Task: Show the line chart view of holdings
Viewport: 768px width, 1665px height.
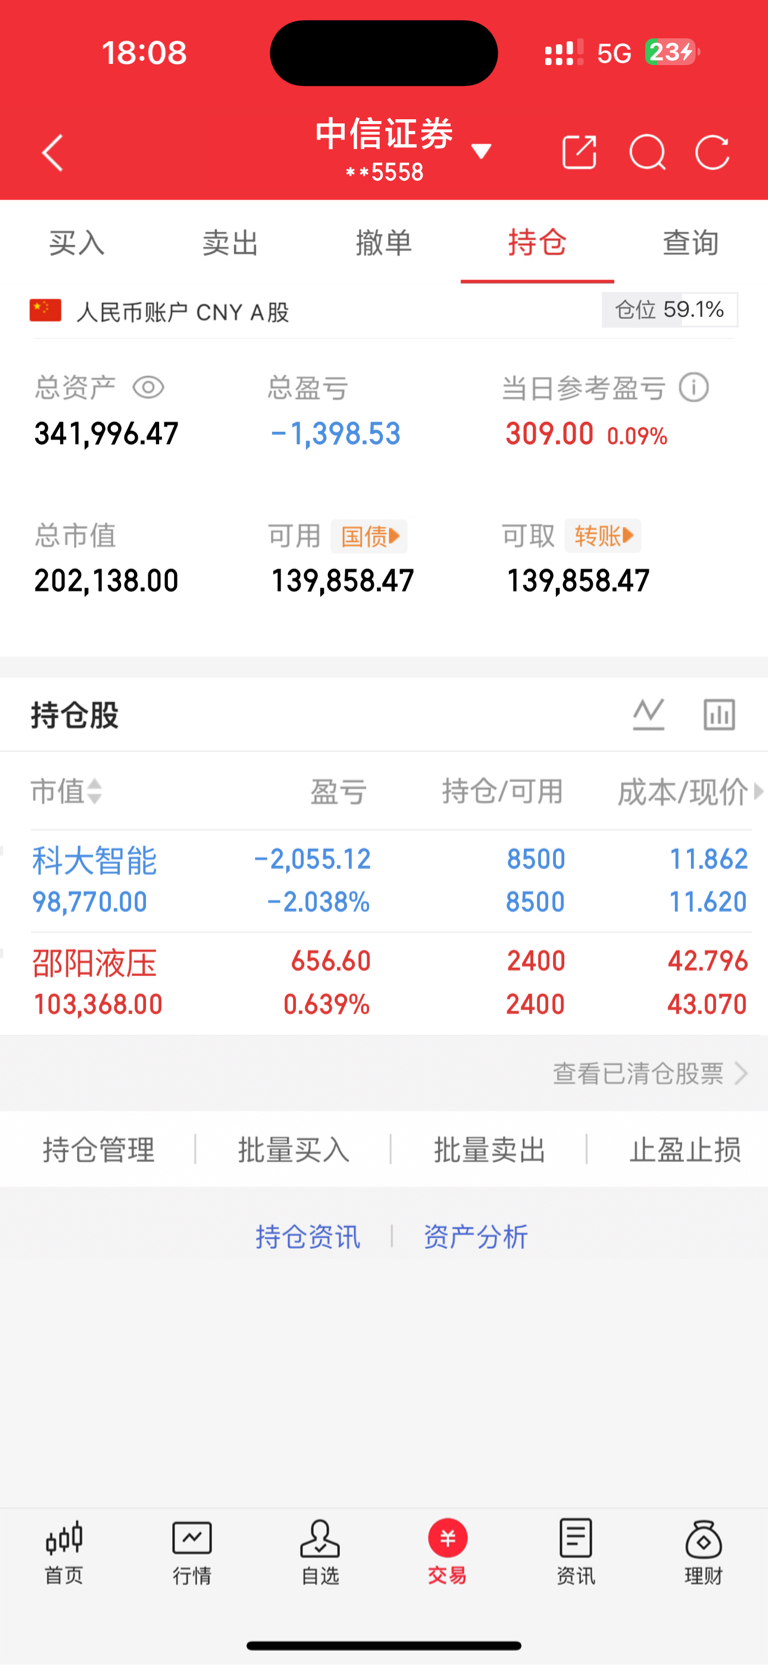Action: point(649,714)
